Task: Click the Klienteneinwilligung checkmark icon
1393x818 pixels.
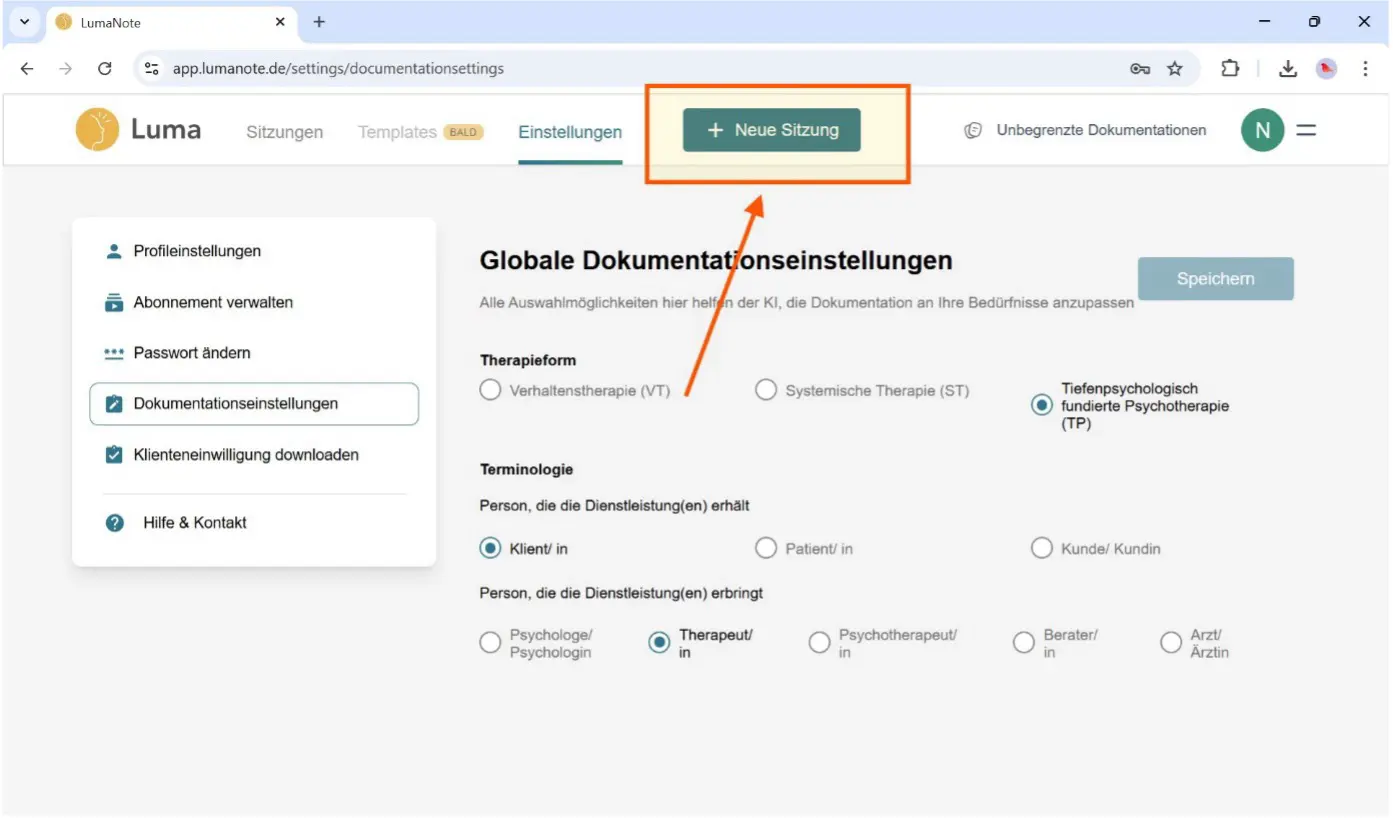Action: click(x=113, y=454)
